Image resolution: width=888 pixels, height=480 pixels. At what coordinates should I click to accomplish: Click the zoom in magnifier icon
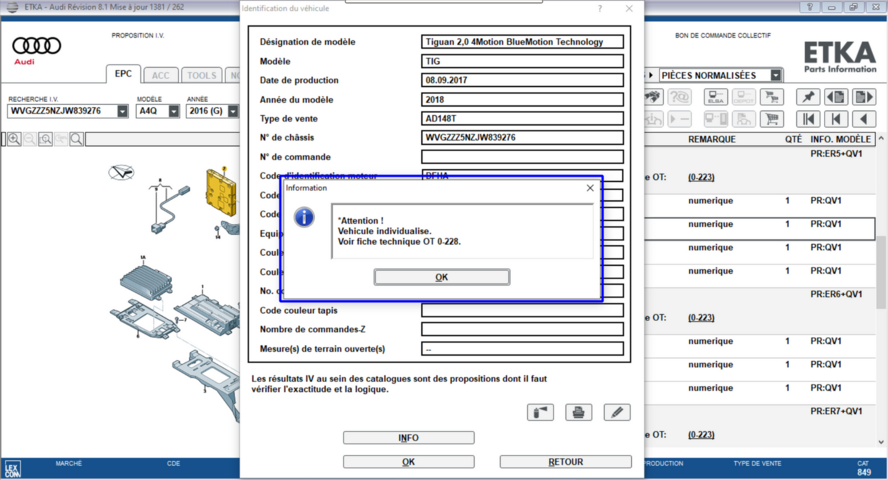tap(14, 139)
